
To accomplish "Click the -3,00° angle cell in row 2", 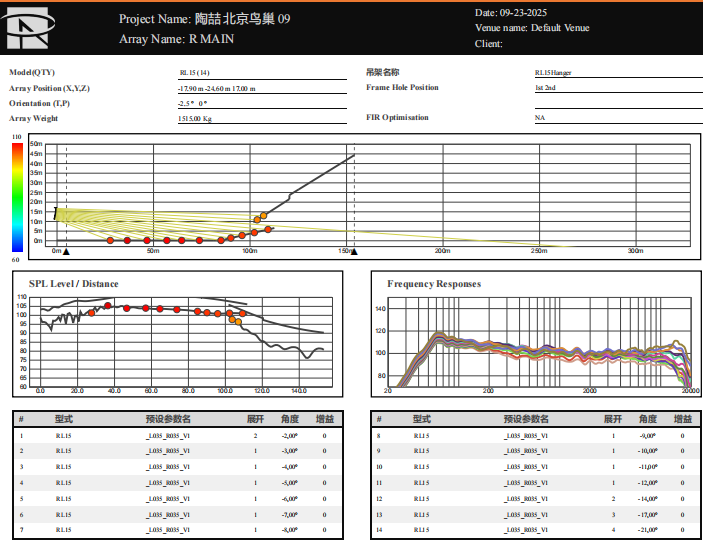I will click(290, 451).
